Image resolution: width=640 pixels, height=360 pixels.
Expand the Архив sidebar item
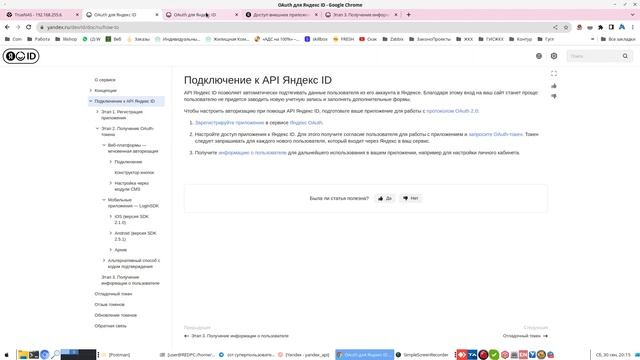111,250
